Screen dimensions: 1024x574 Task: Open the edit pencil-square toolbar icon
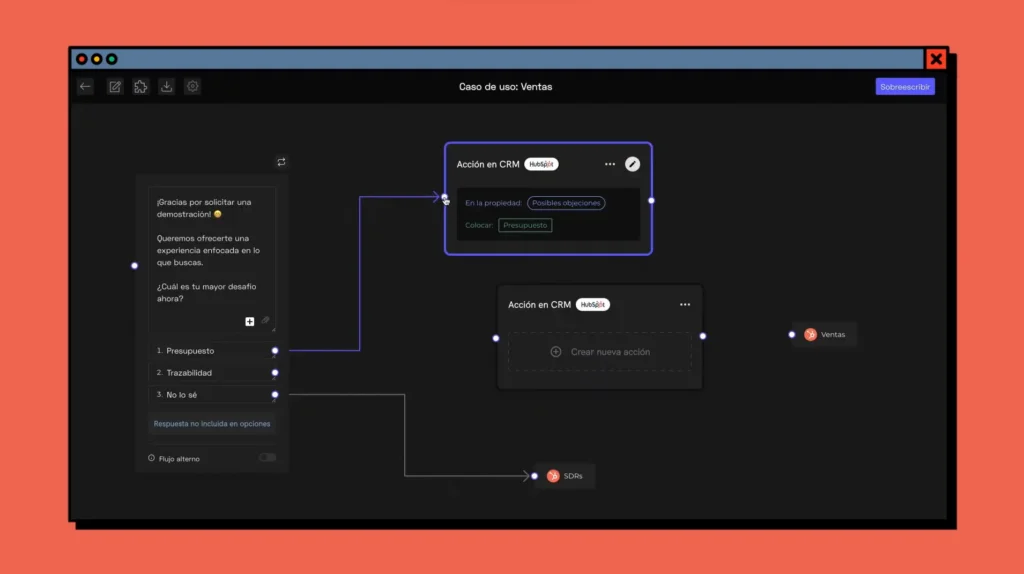click(115, 86)
